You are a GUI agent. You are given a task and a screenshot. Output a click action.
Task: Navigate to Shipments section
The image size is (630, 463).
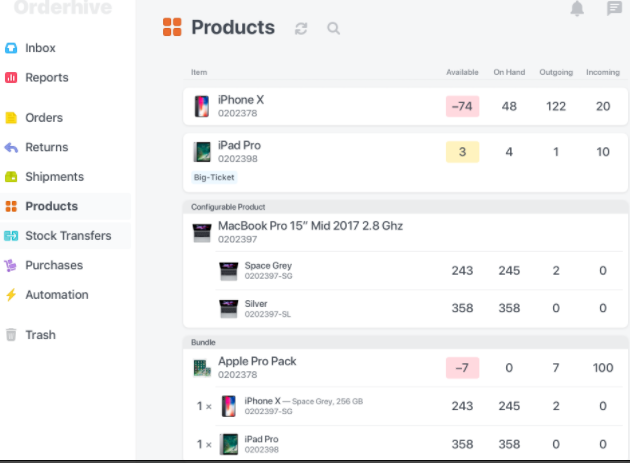coord(54,177)
